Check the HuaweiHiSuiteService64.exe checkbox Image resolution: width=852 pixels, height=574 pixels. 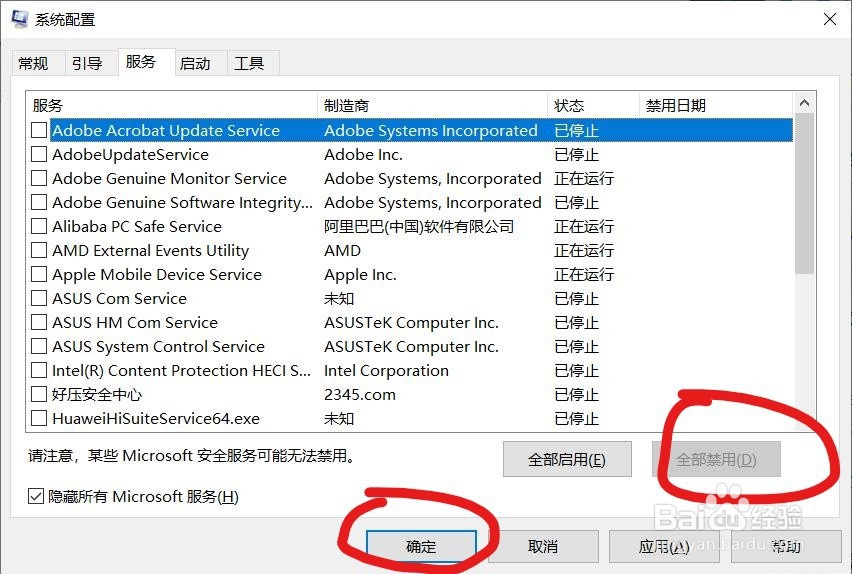tap(39, 418)
